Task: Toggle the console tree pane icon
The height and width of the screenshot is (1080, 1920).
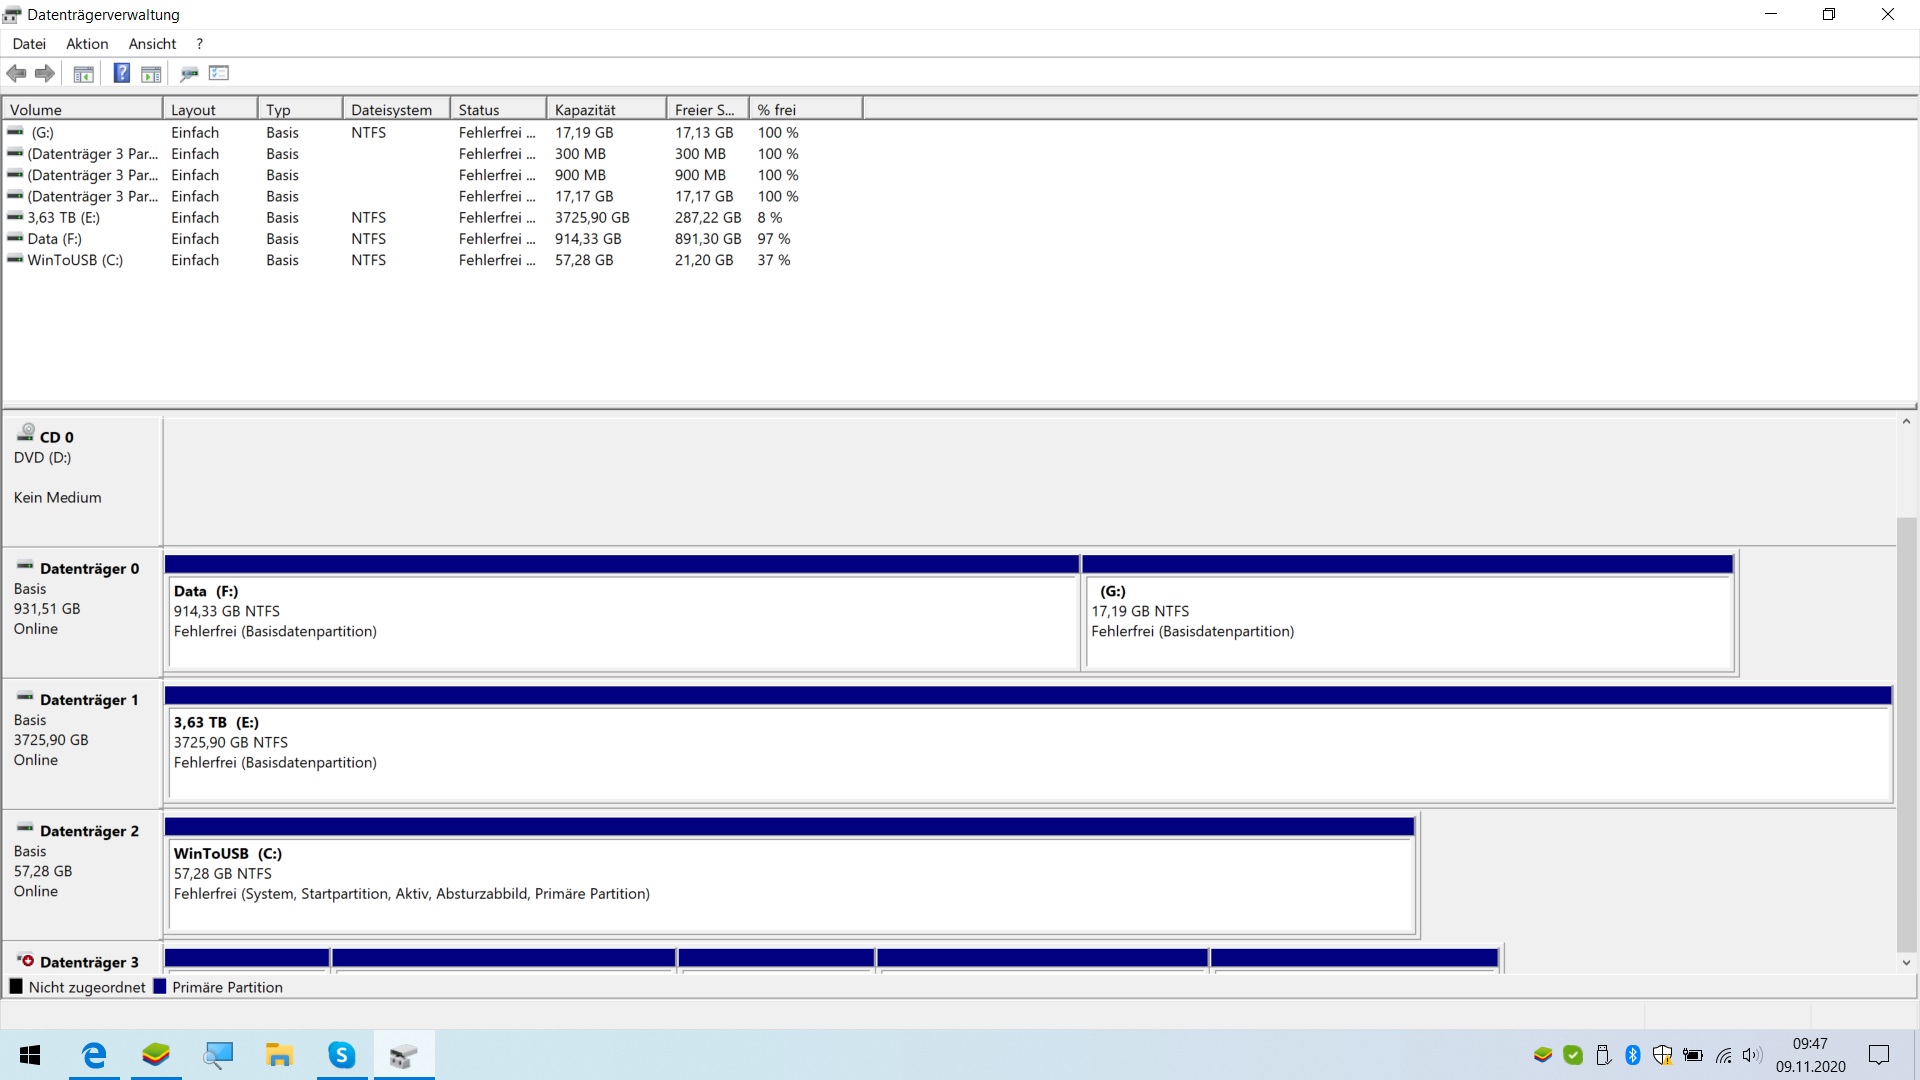Action: pos(84,73)
